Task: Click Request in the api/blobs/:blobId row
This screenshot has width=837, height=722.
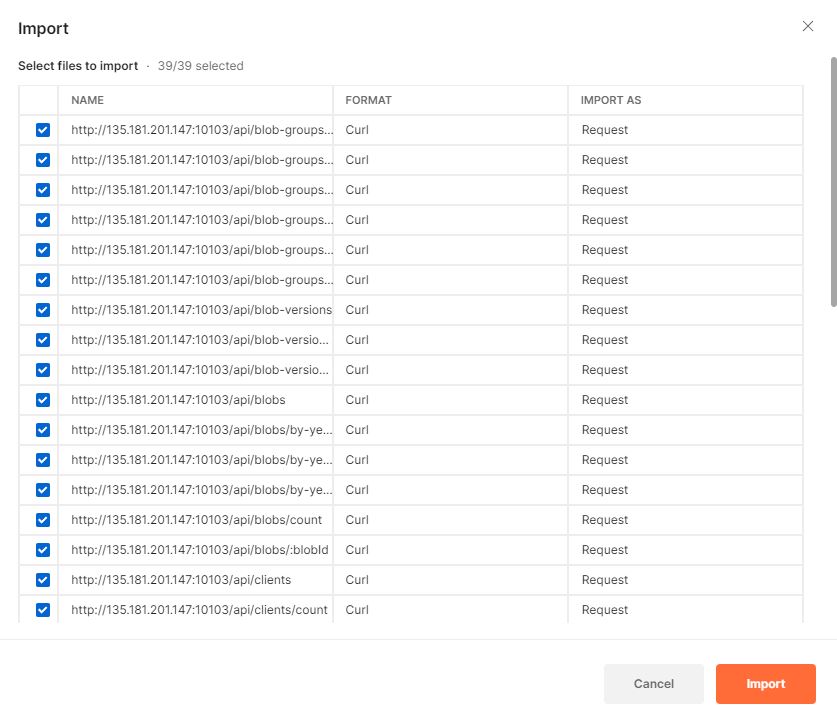Action: pyautogui.click(x=605, y=550)
